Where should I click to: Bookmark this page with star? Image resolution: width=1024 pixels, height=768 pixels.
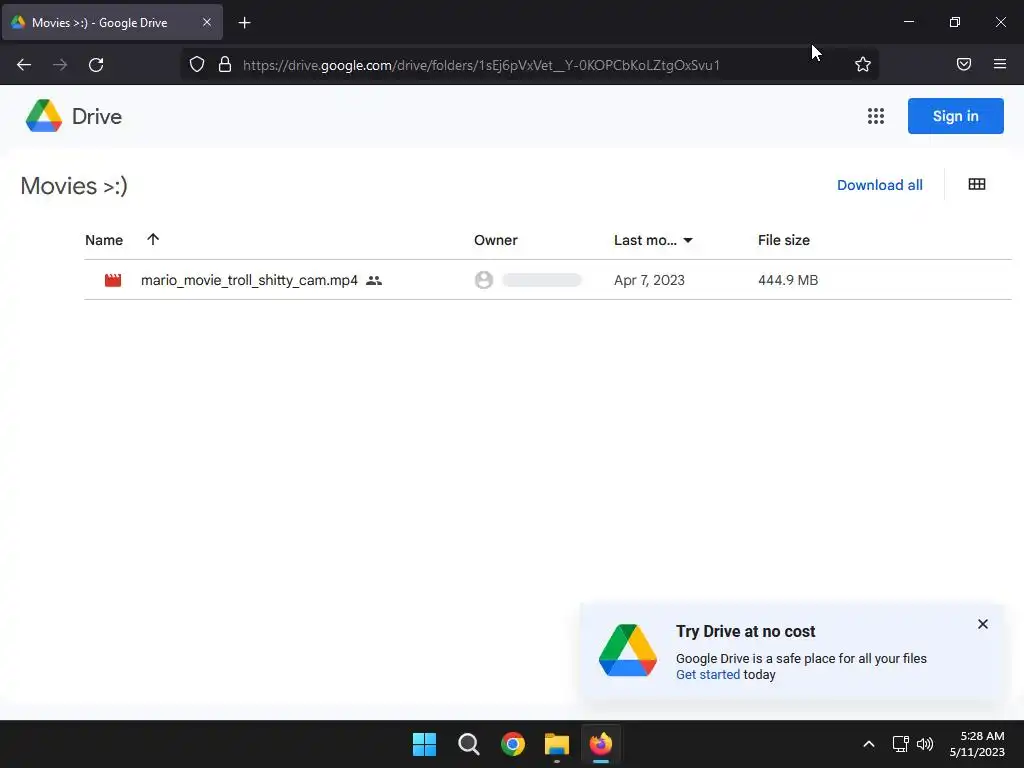[863, 64]
